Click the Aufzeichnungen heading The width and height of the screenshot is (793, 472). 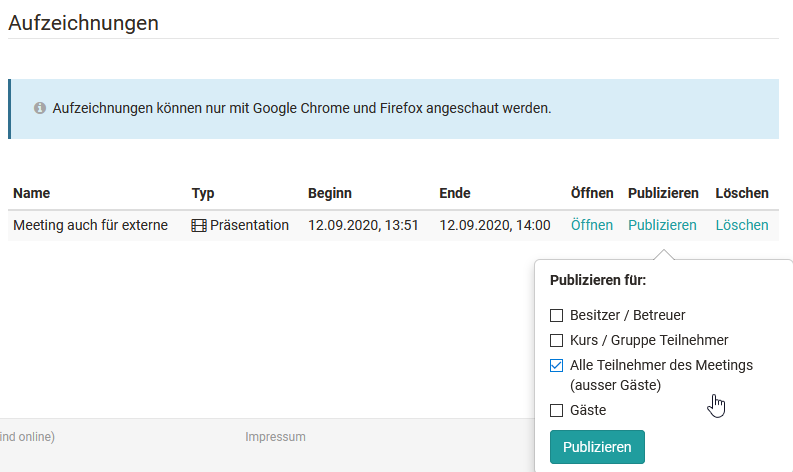point(83,22)
